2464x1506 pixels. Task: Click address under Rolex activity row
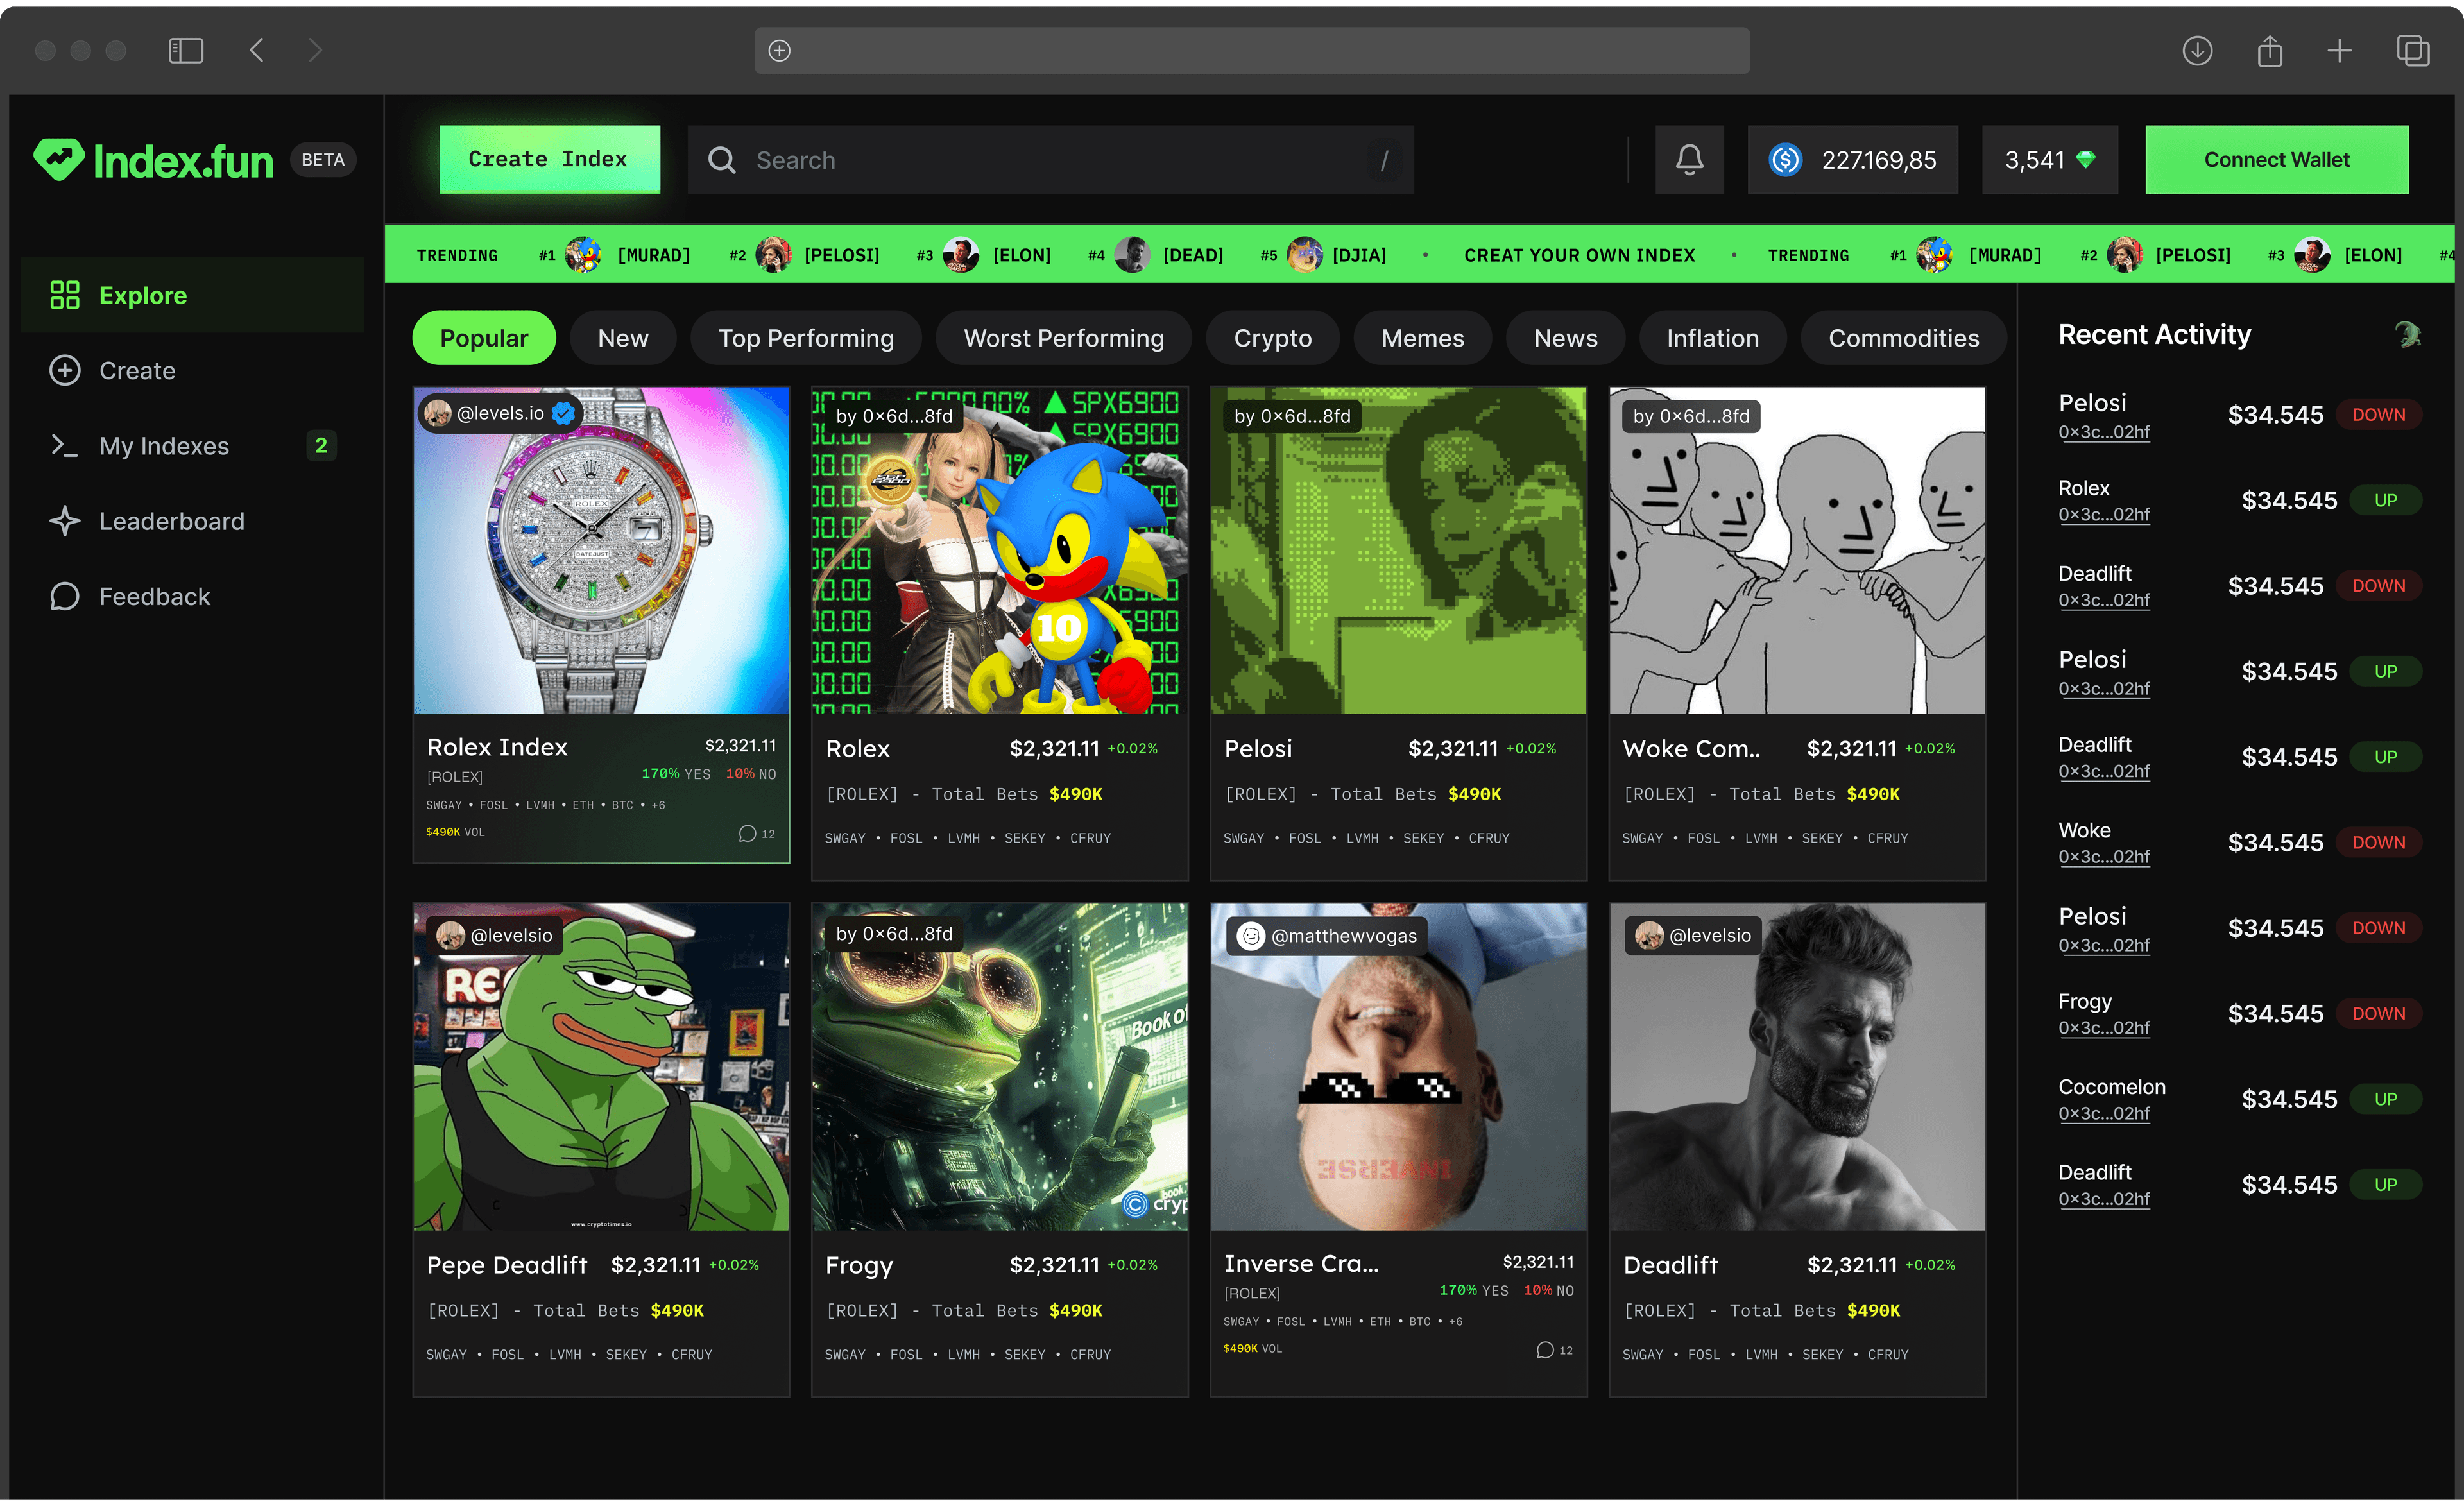click(x=2104, y=515)
